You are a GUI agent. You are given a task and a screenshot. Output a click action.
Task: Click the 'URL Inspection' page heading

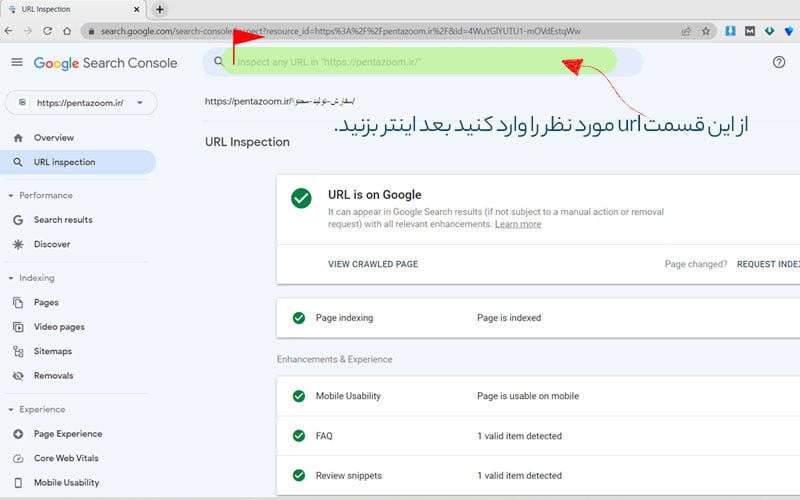[x=247, y=142]
